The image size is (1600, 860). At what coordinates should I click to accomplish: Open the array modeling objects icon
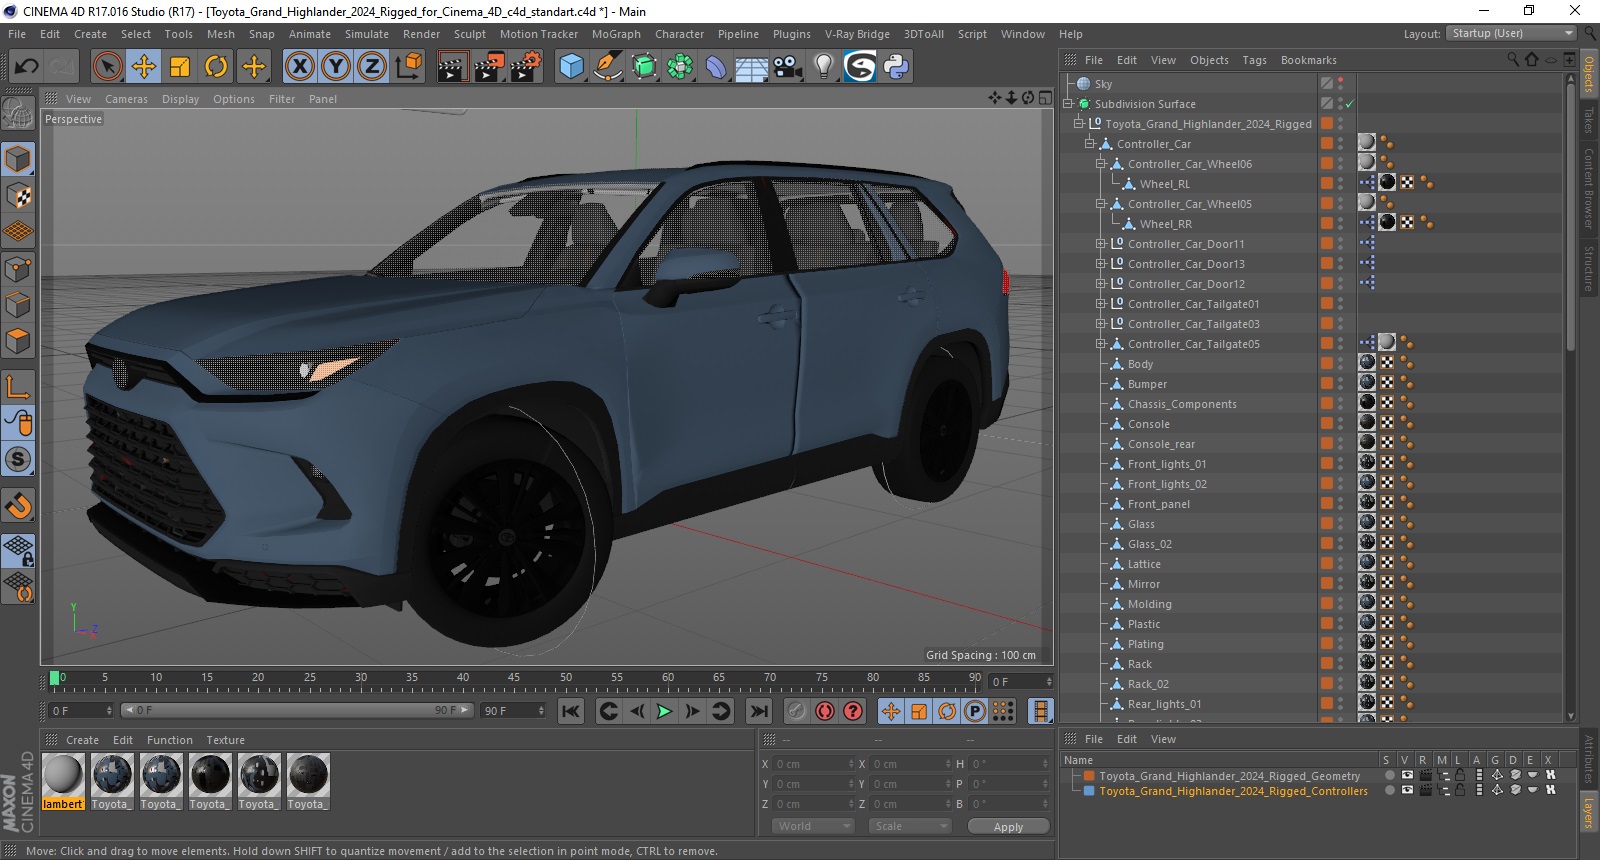click(680, 67)
